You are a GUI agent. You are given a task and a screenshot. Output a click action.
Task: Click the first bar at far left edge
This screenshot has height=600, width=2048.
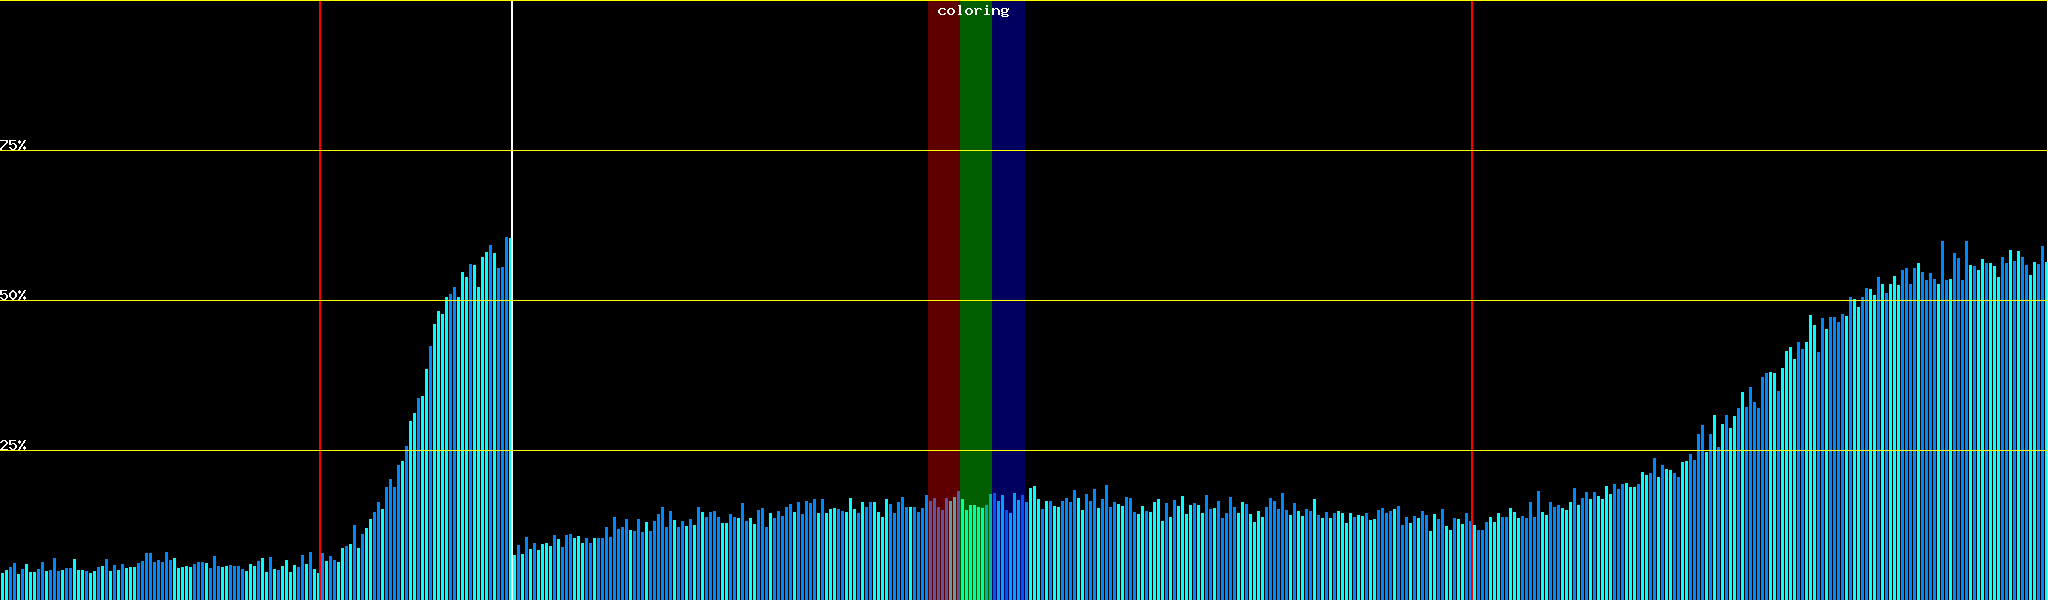[3, 587]
